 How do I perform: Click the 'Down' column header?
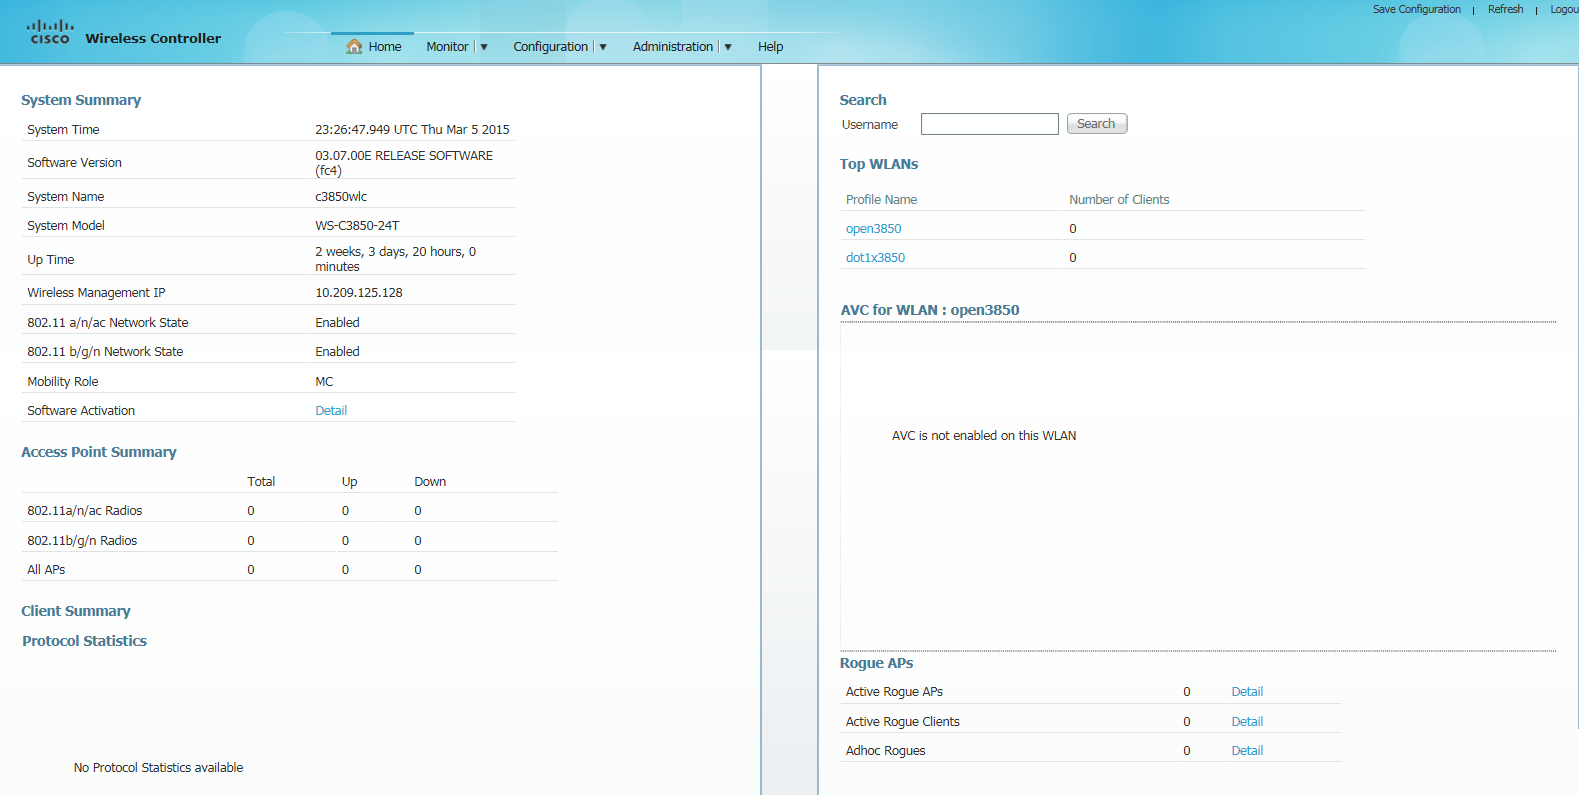[x=430, y=482]
